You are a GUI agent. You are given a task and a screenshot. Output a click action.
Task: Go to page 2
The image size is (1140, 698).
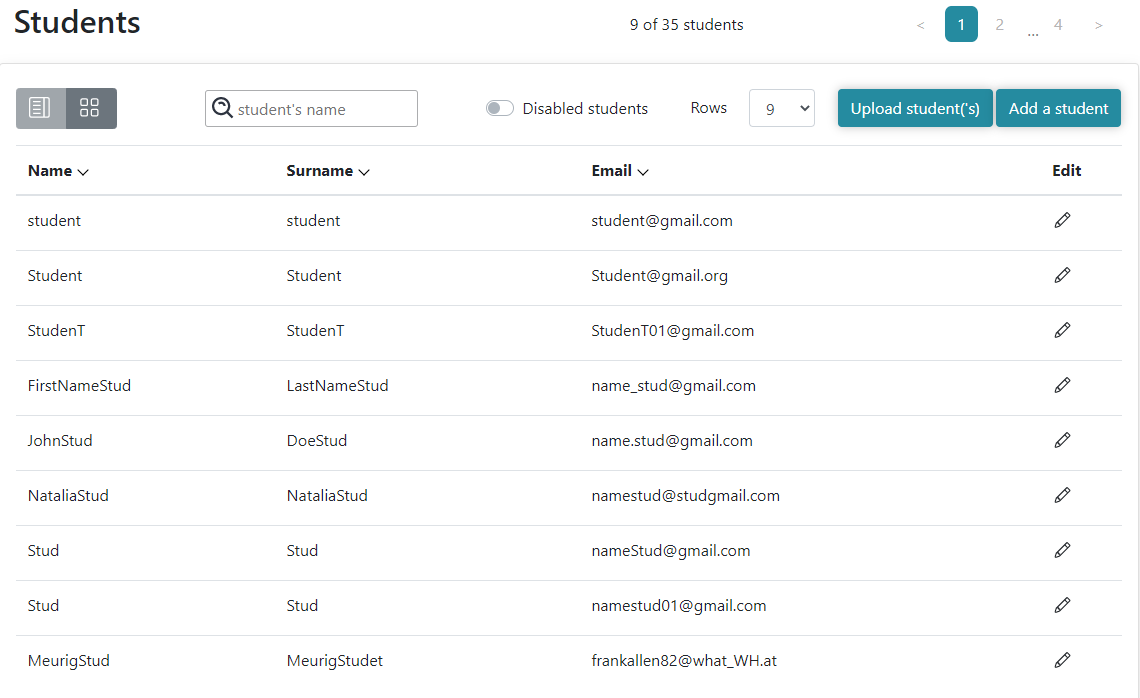(x=1000, y=25)
